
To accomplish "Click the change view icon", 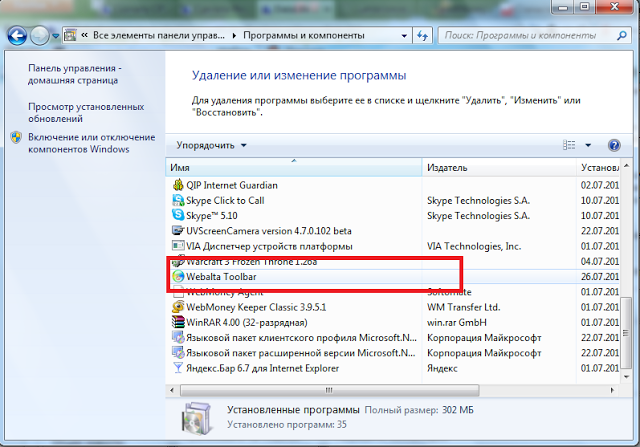I will tap(569, 145).
